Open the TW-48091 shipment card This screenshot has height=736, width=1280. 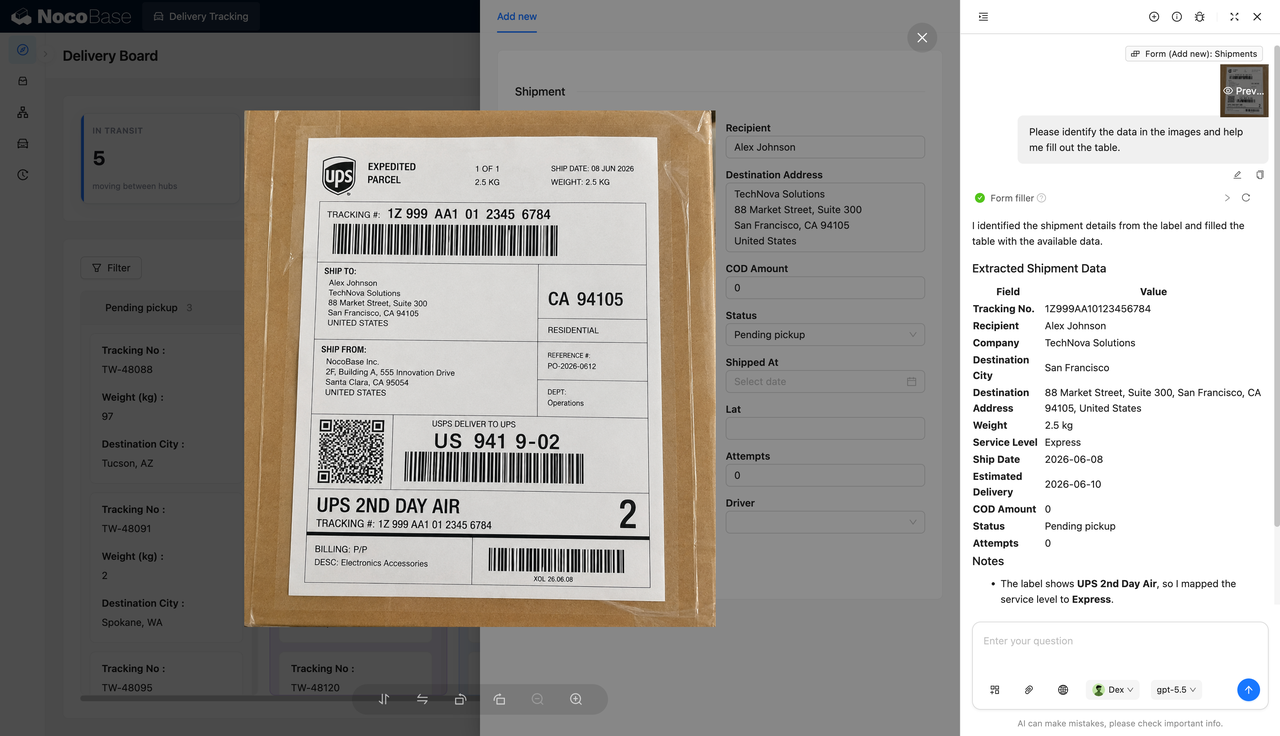pos(166,565)
